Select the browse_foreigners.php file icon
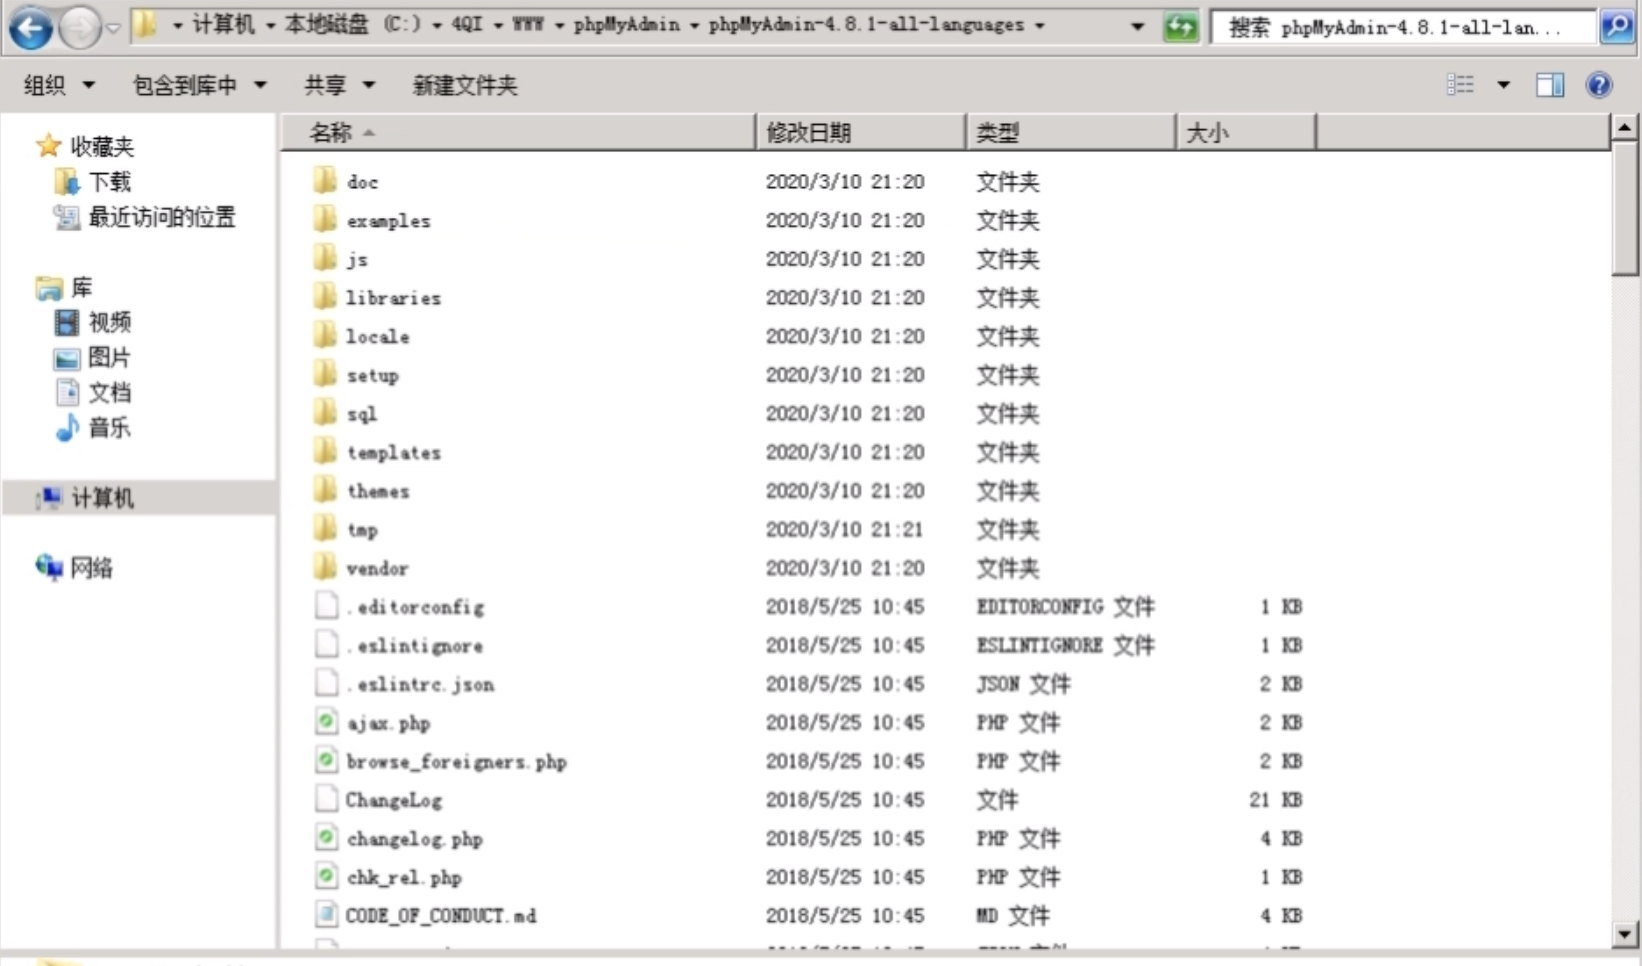The height and width of the screenshot is (966, 1642). (326, 761)
